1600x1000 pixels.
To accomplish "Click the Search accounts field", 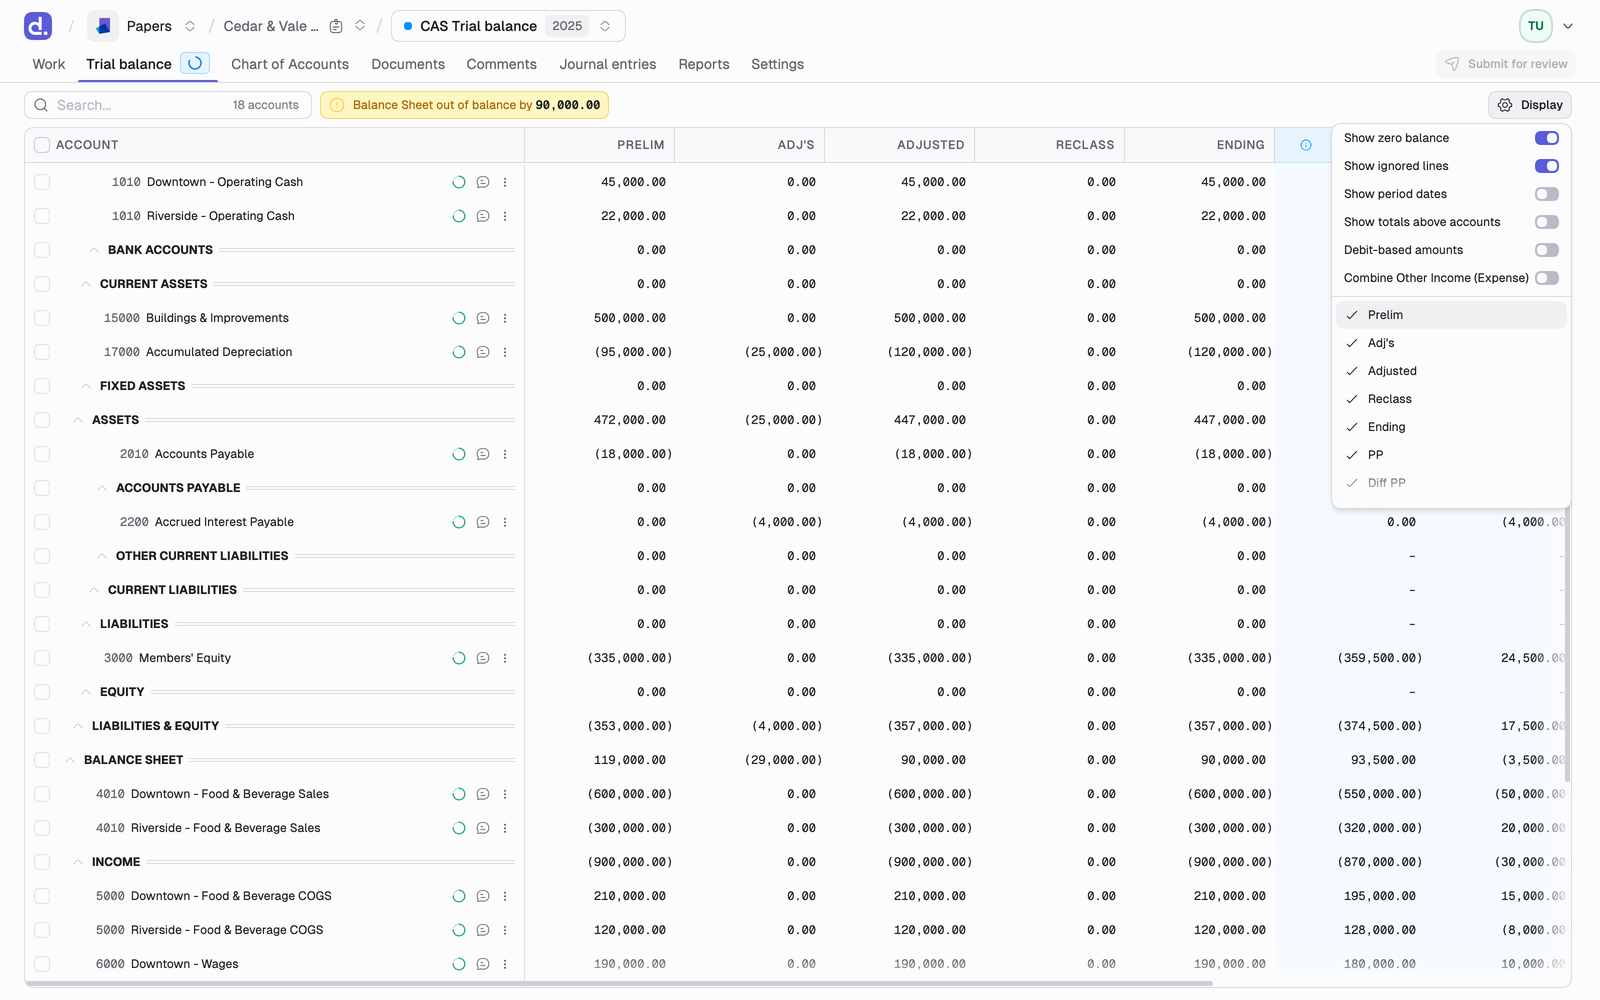I will click(x=168, y=105).
